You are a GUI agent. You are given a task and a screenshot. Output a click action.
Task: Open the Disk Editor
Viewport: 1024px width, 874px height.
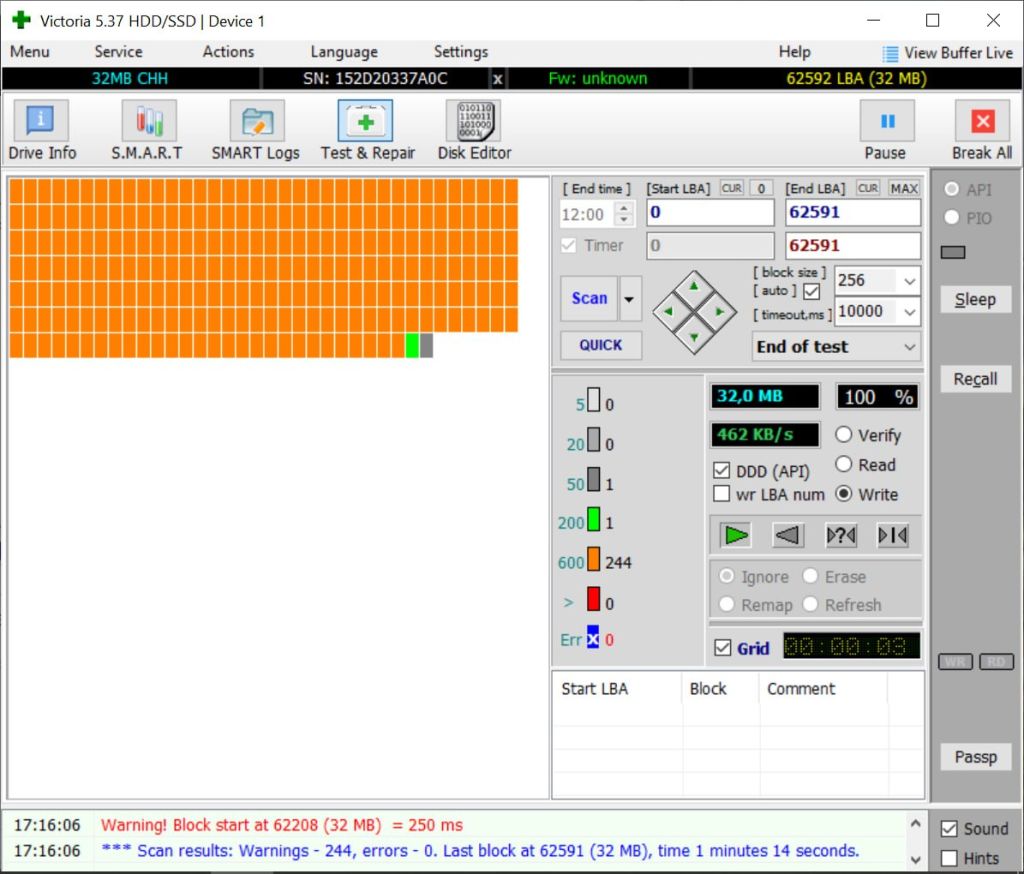click(475, 130)
